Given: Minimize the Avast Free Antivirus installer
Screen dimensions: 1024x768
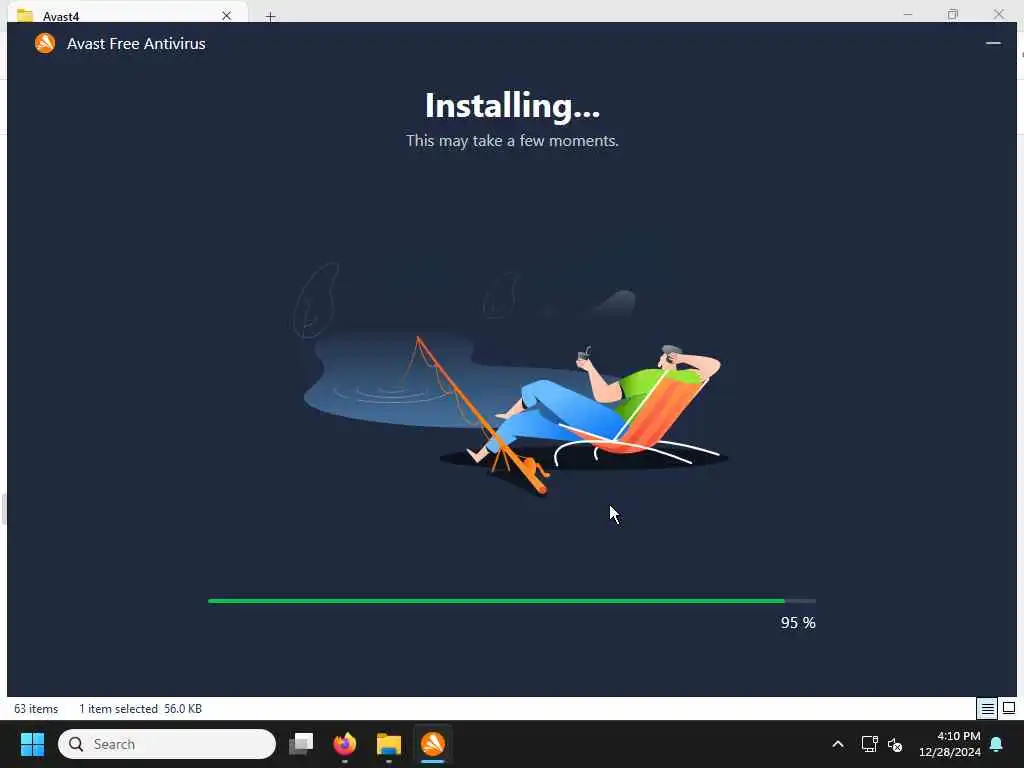Looking at the screenshot, I should point(993,43).
